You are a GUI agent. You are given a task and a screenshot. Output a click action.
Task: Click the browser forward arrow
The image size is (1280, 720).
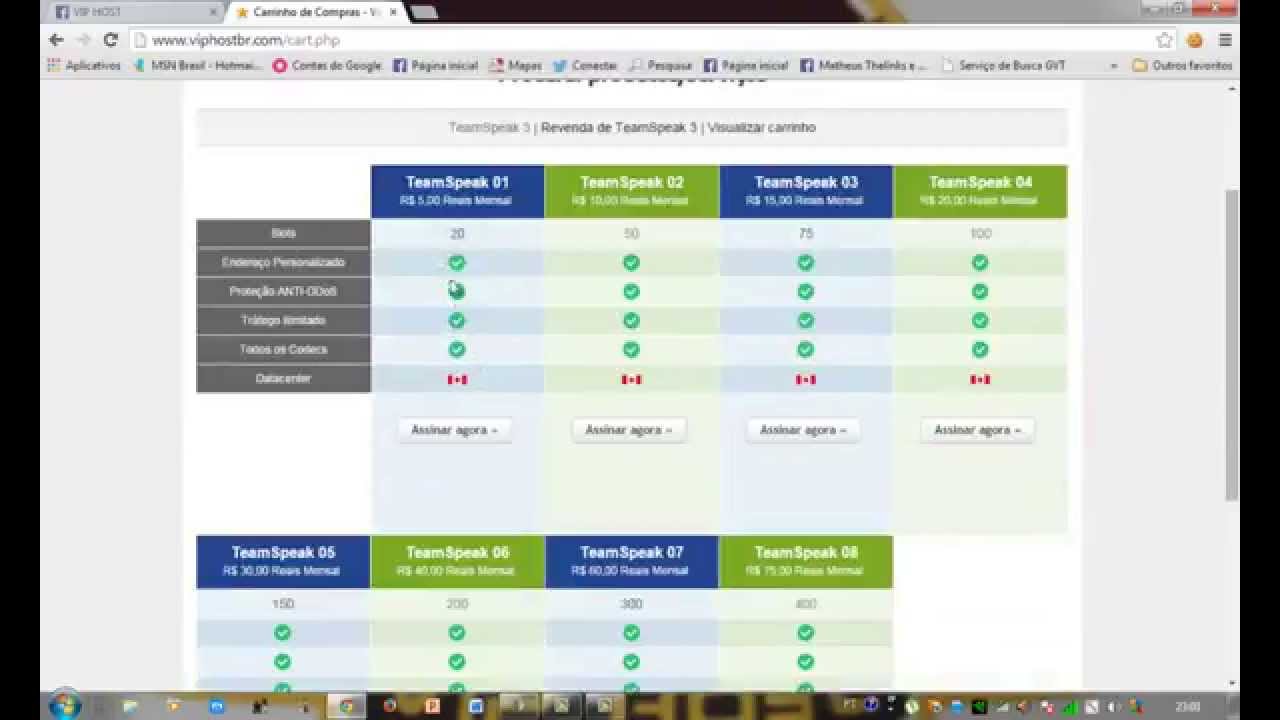tap(84, 40)
